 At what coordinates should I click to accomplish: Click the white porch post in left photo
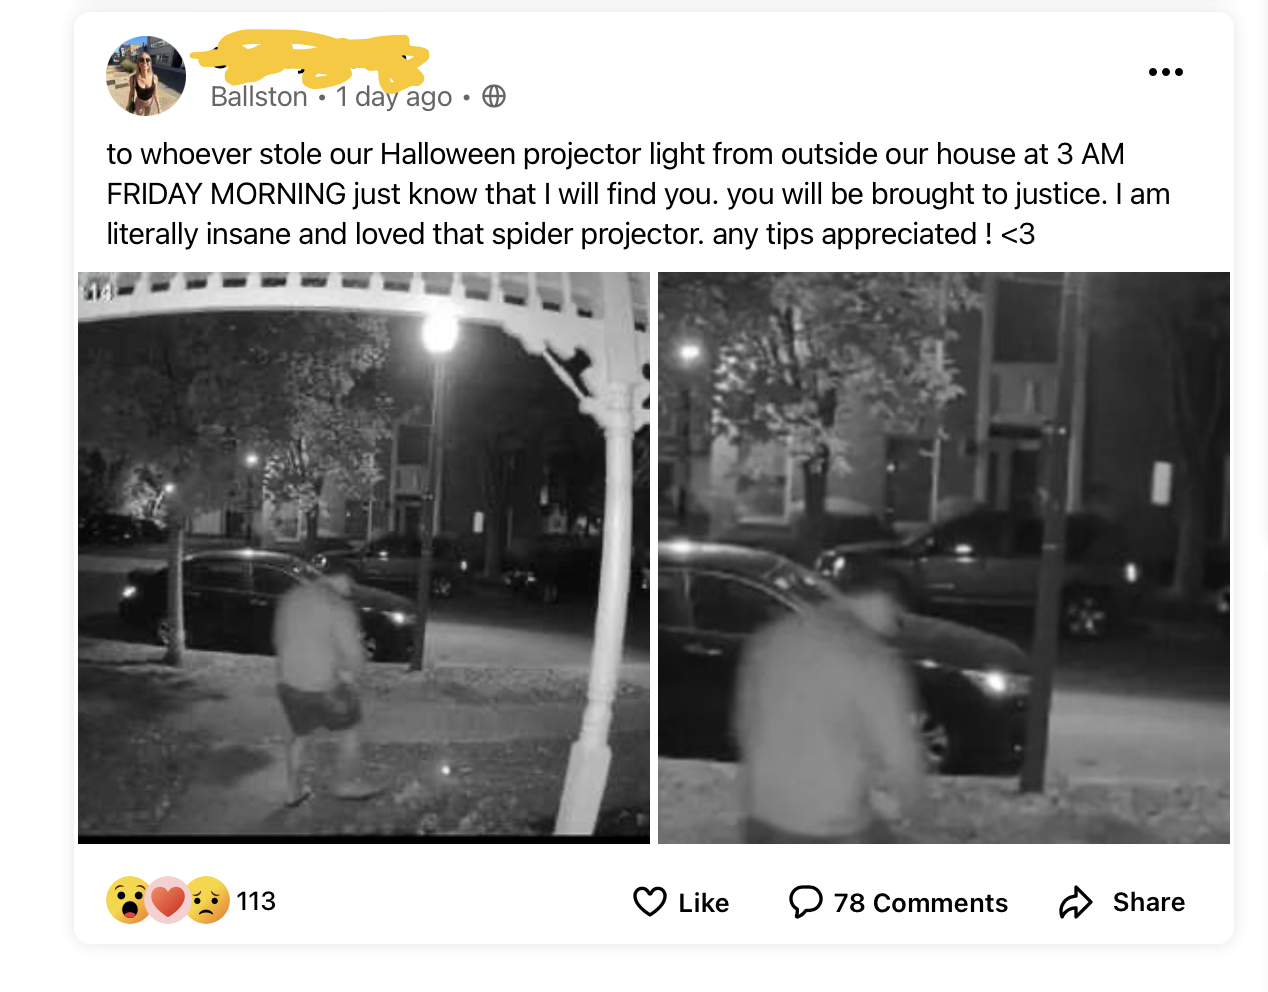tap(608, 600)
